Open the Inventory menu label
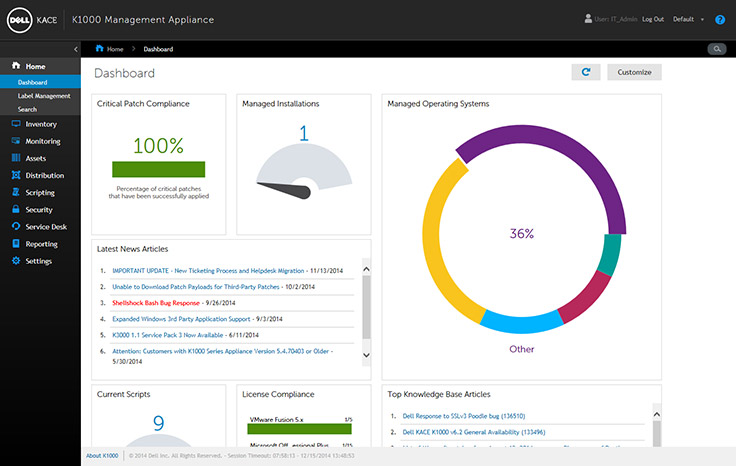 41,124
